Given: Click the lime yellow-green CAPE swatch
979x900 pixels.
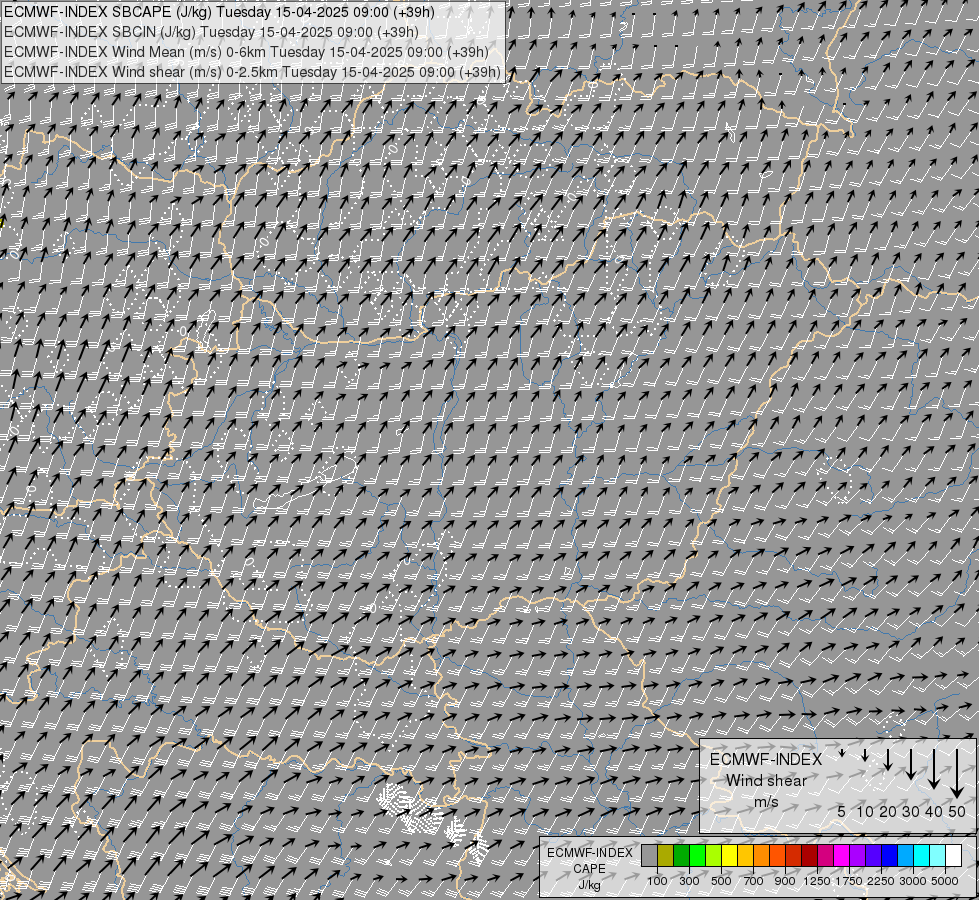Looking at the screenshot, I should [713, 856].
